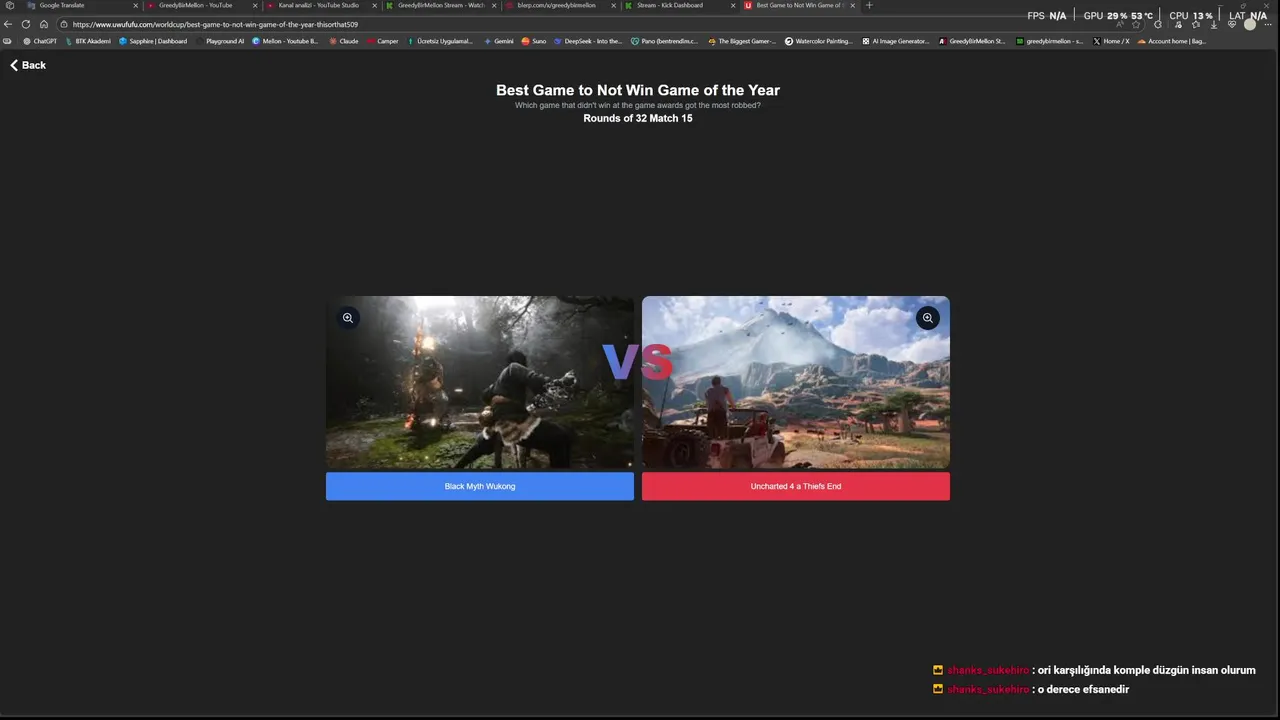This screenshot has height=720, width=1280.
Task: Open the Ücretsiz Uygulamal... bookmark
Action: [440, 41]
